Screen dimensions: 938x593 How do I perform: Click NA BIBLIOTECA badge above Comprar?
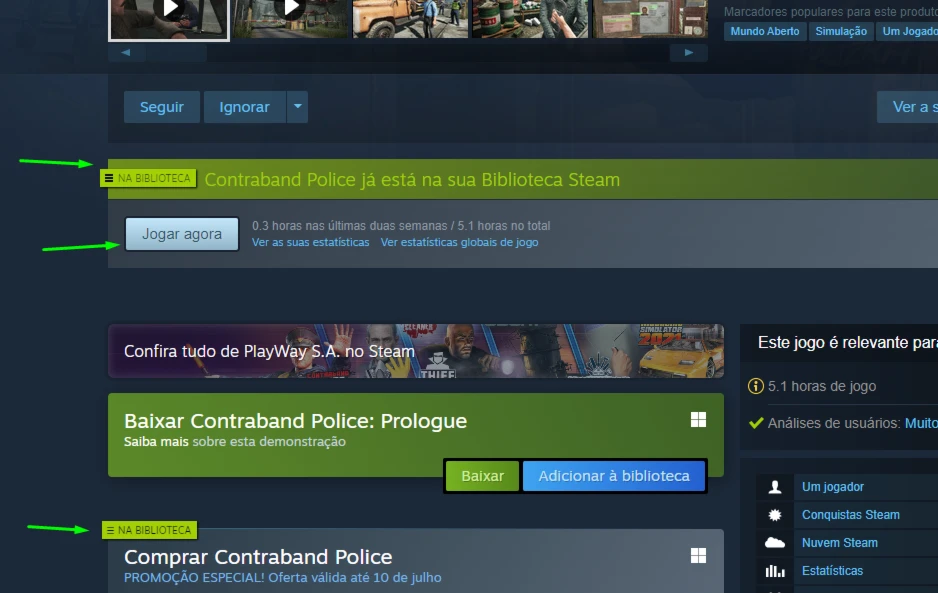[x=149, y=530]
